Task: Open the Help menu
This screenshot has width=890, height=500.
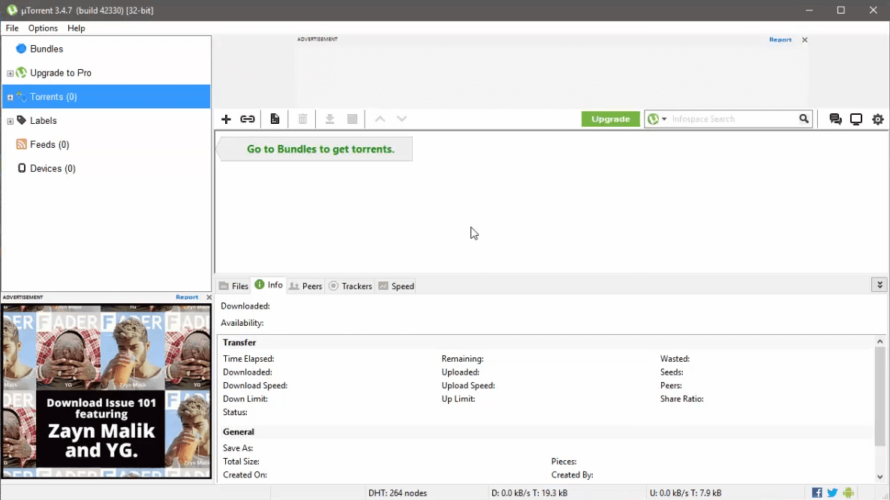Action: point(76,28)
